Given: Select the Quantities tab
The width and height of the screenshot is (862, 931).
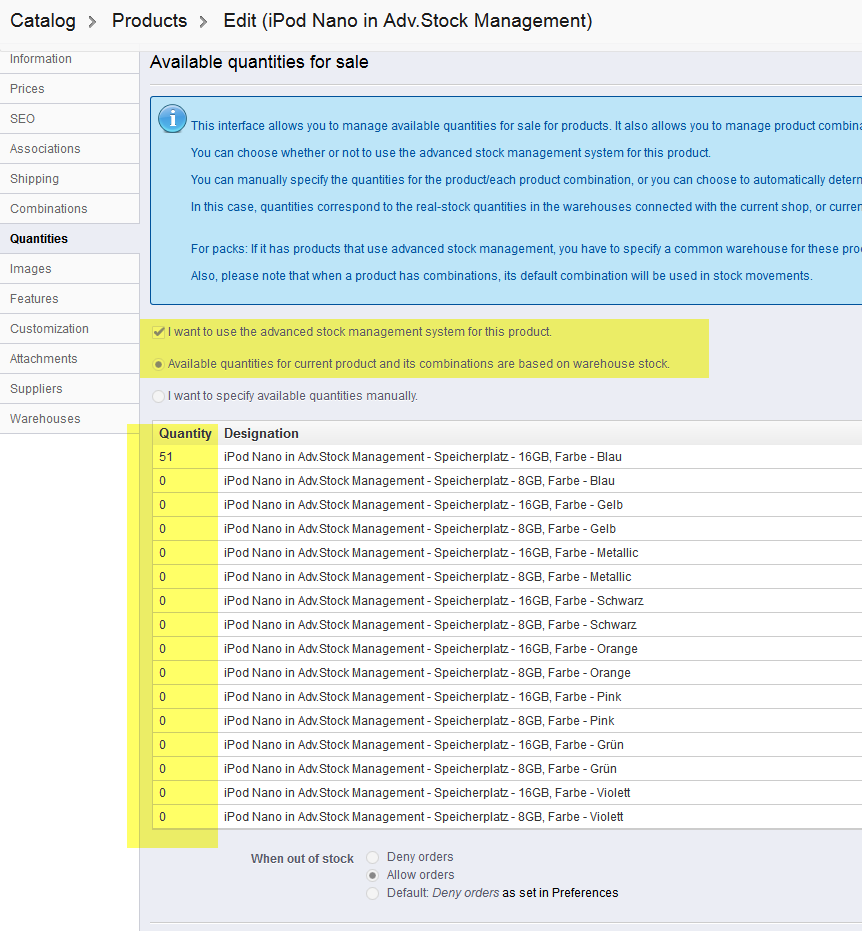Looking at the screenshot, I should tap(69, 239).
